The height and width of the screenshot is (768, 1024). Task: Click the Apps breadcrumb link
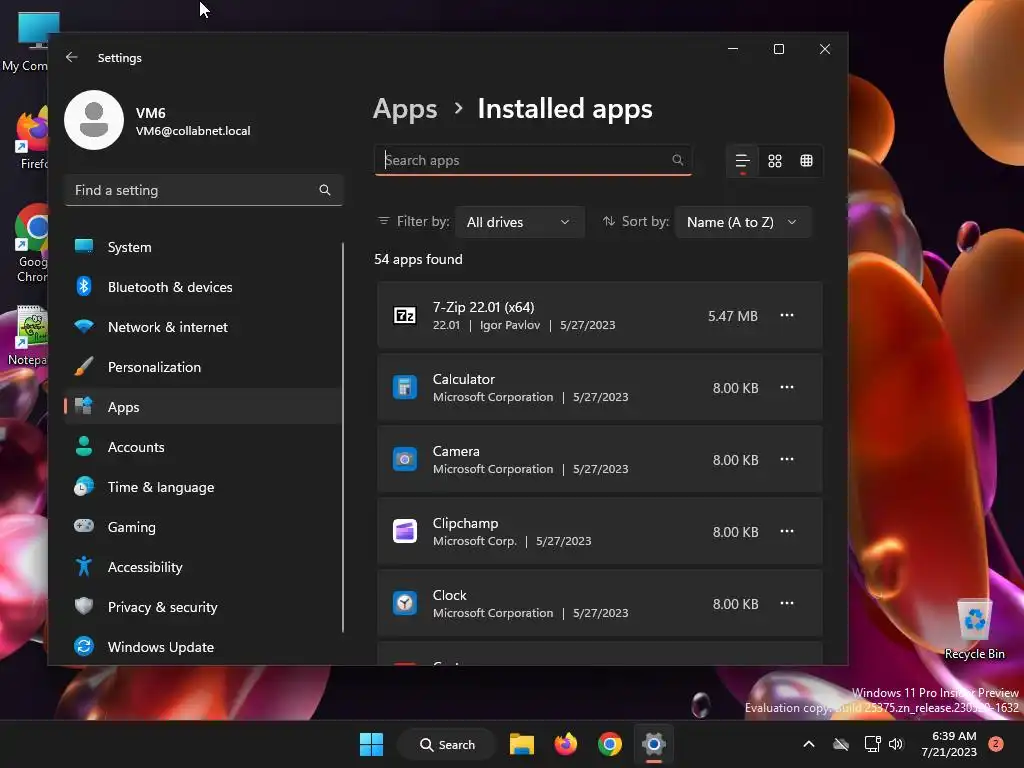pyautogui.click(x=405, y=109)
